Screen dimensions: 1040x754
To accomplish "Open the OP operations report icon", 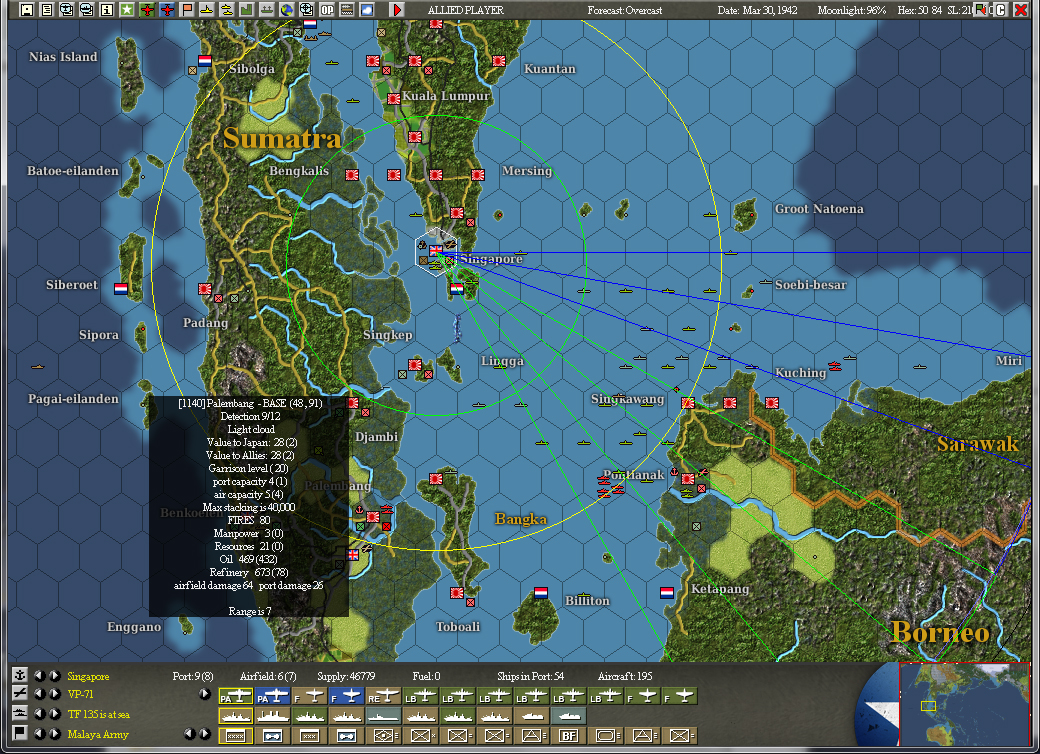I will tap(327, 10).
